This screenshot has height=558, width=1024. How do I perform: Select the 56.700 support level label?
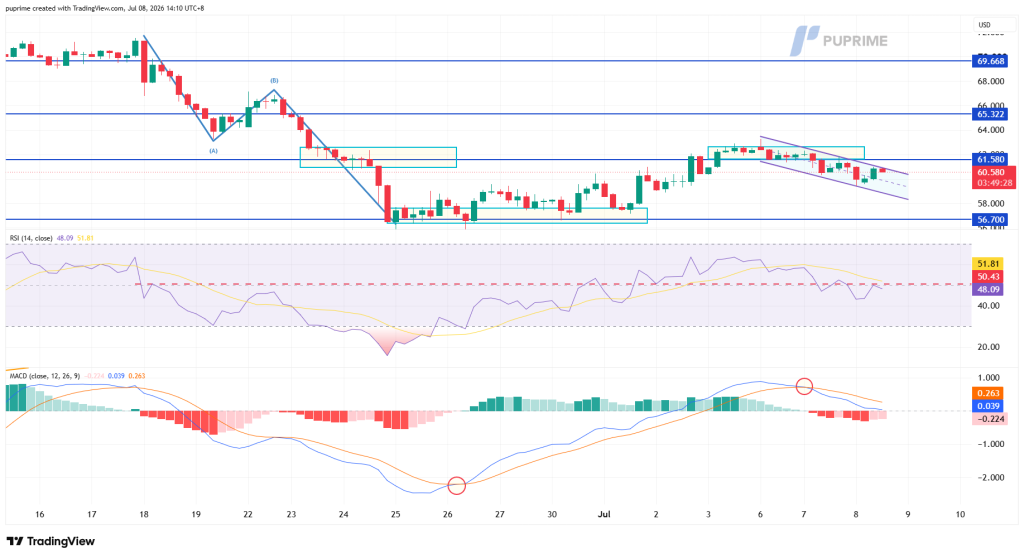click(990, 220)
